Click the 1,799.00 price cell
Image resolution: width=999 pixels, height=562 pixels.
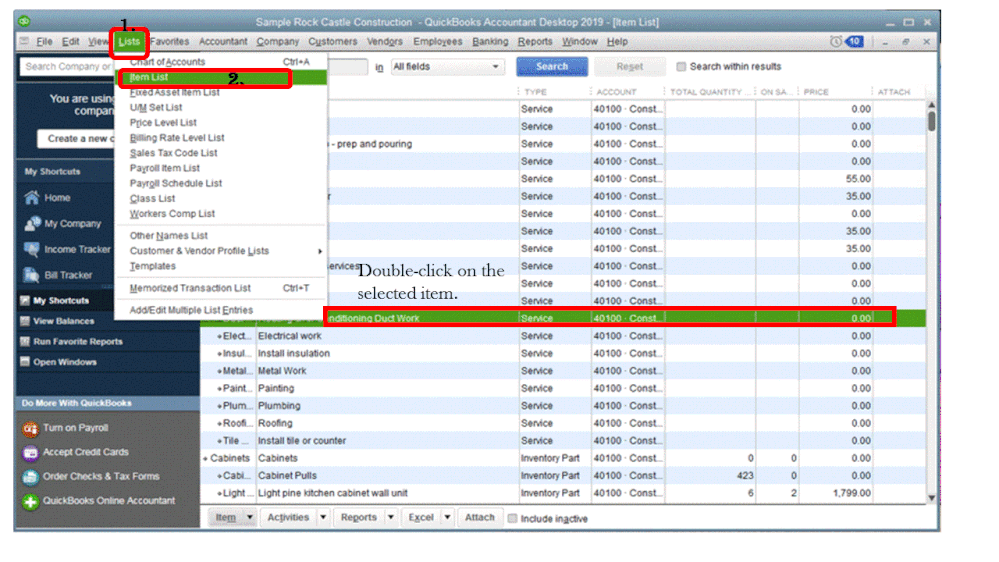tap(835, 493)
